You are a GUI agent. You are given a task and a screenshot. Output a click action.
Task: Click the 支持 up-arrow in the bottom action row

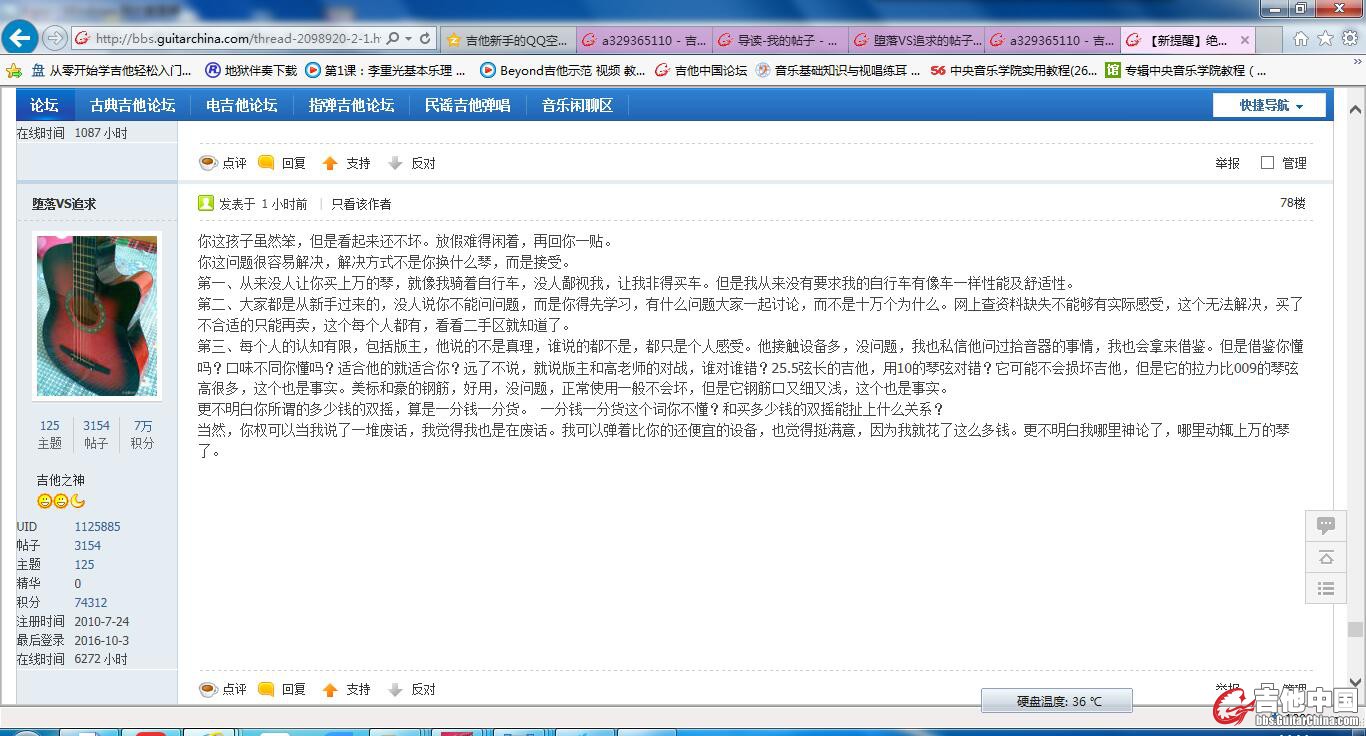coord(330,689)
